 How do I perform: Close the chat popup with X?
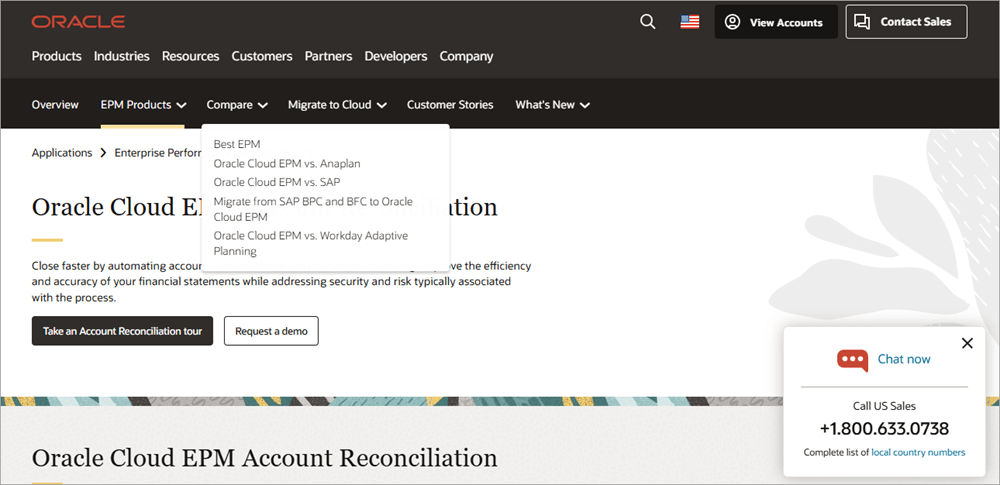click(967, 343)
